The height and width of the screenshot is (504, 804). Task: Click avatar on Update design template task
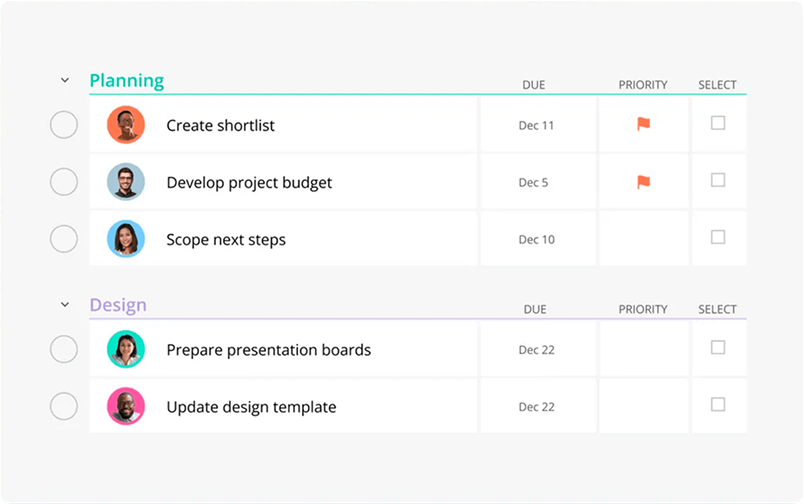coord(126,407)
